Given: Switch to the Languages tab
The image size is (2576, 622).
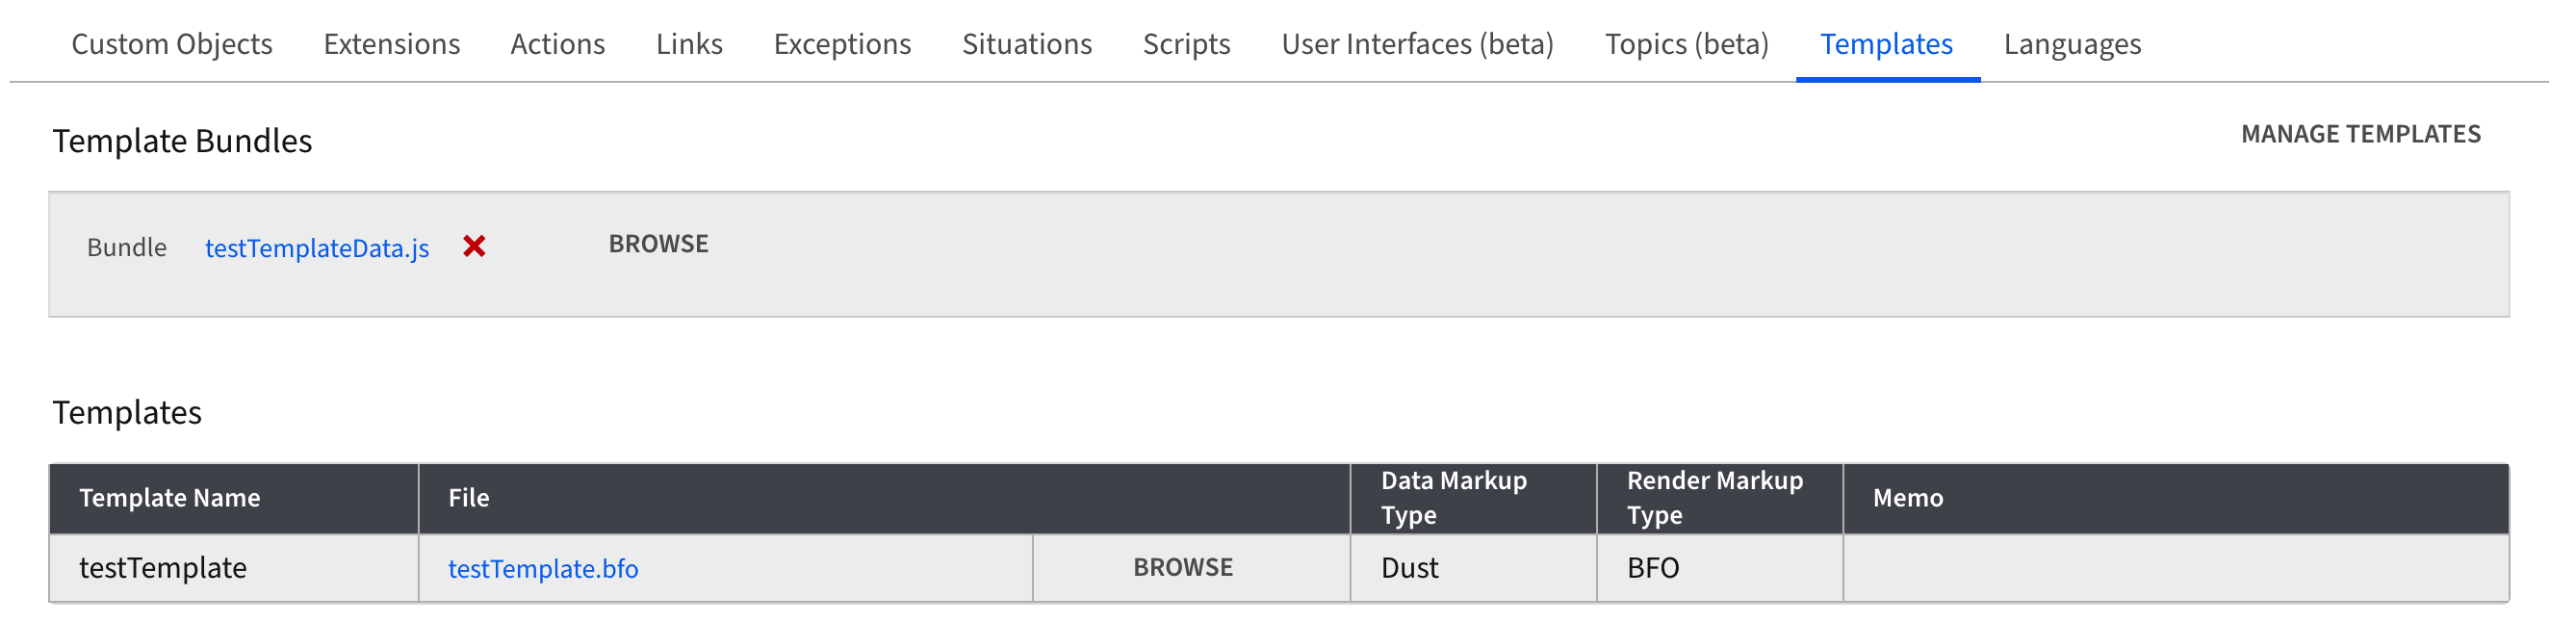Looking at the screenshot, I should click(x=2072, y=44).
